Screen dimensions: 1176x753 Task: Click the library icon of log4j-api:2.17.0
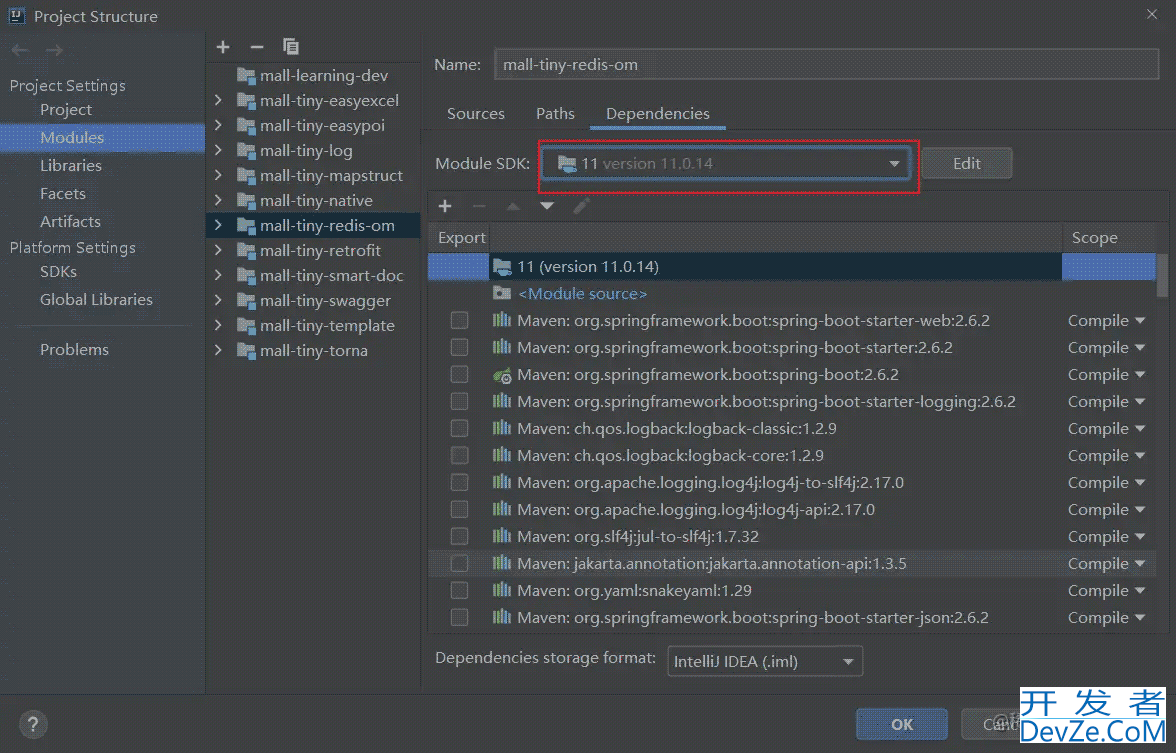(x=502, y=509)
